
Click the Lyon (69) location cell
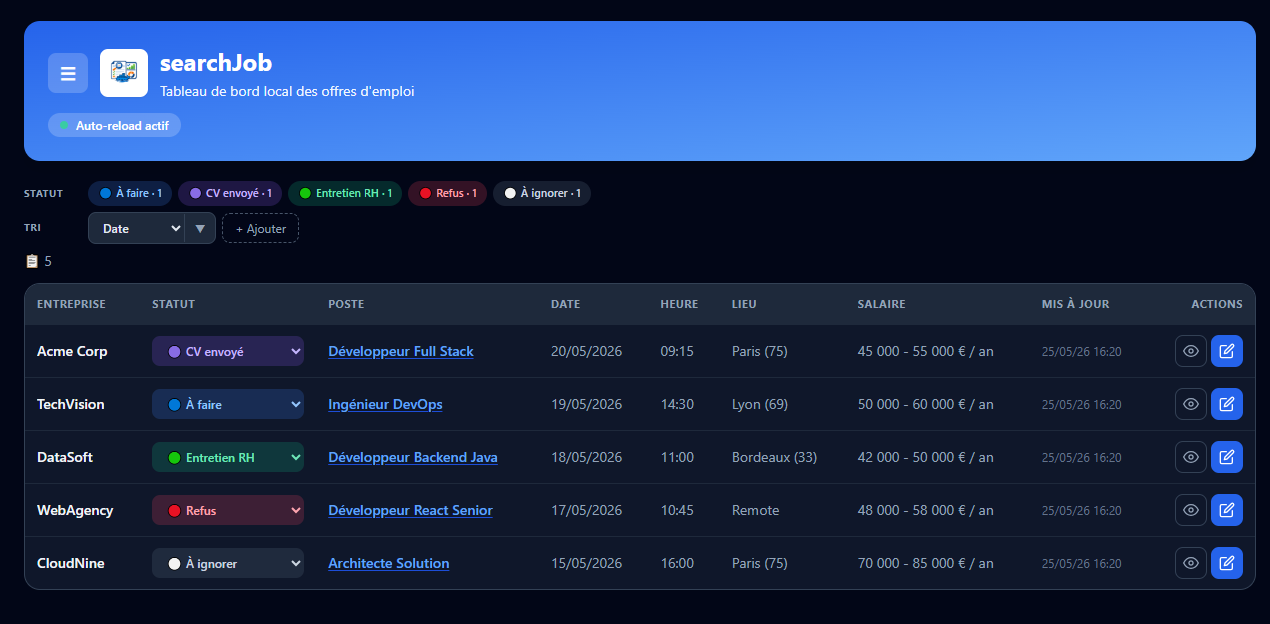click(760, 404)
